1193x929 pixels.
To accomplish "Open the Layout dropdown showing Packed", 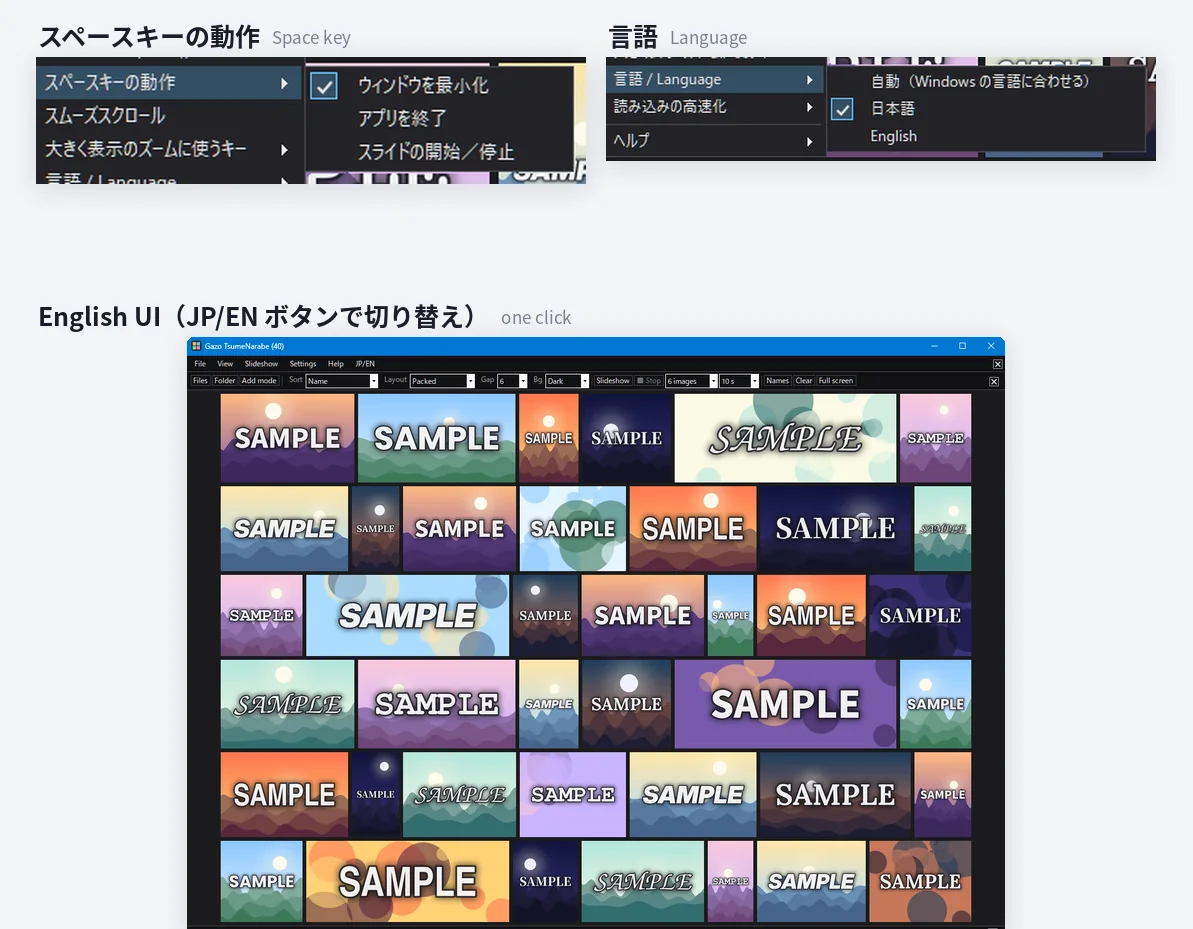I will [x=442, y=381].
